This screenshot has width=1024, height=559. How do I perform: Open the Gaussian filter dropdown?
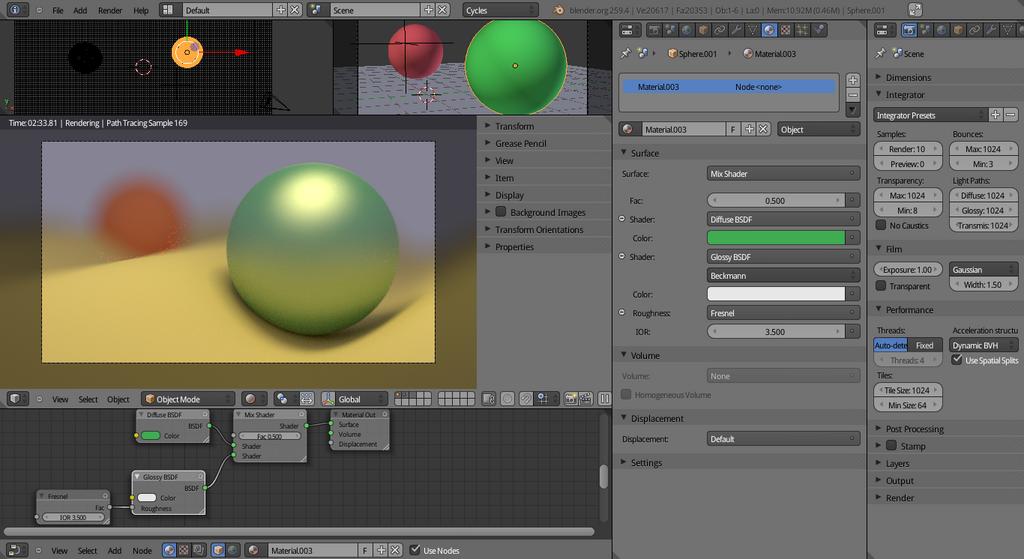tap(984, 269)
